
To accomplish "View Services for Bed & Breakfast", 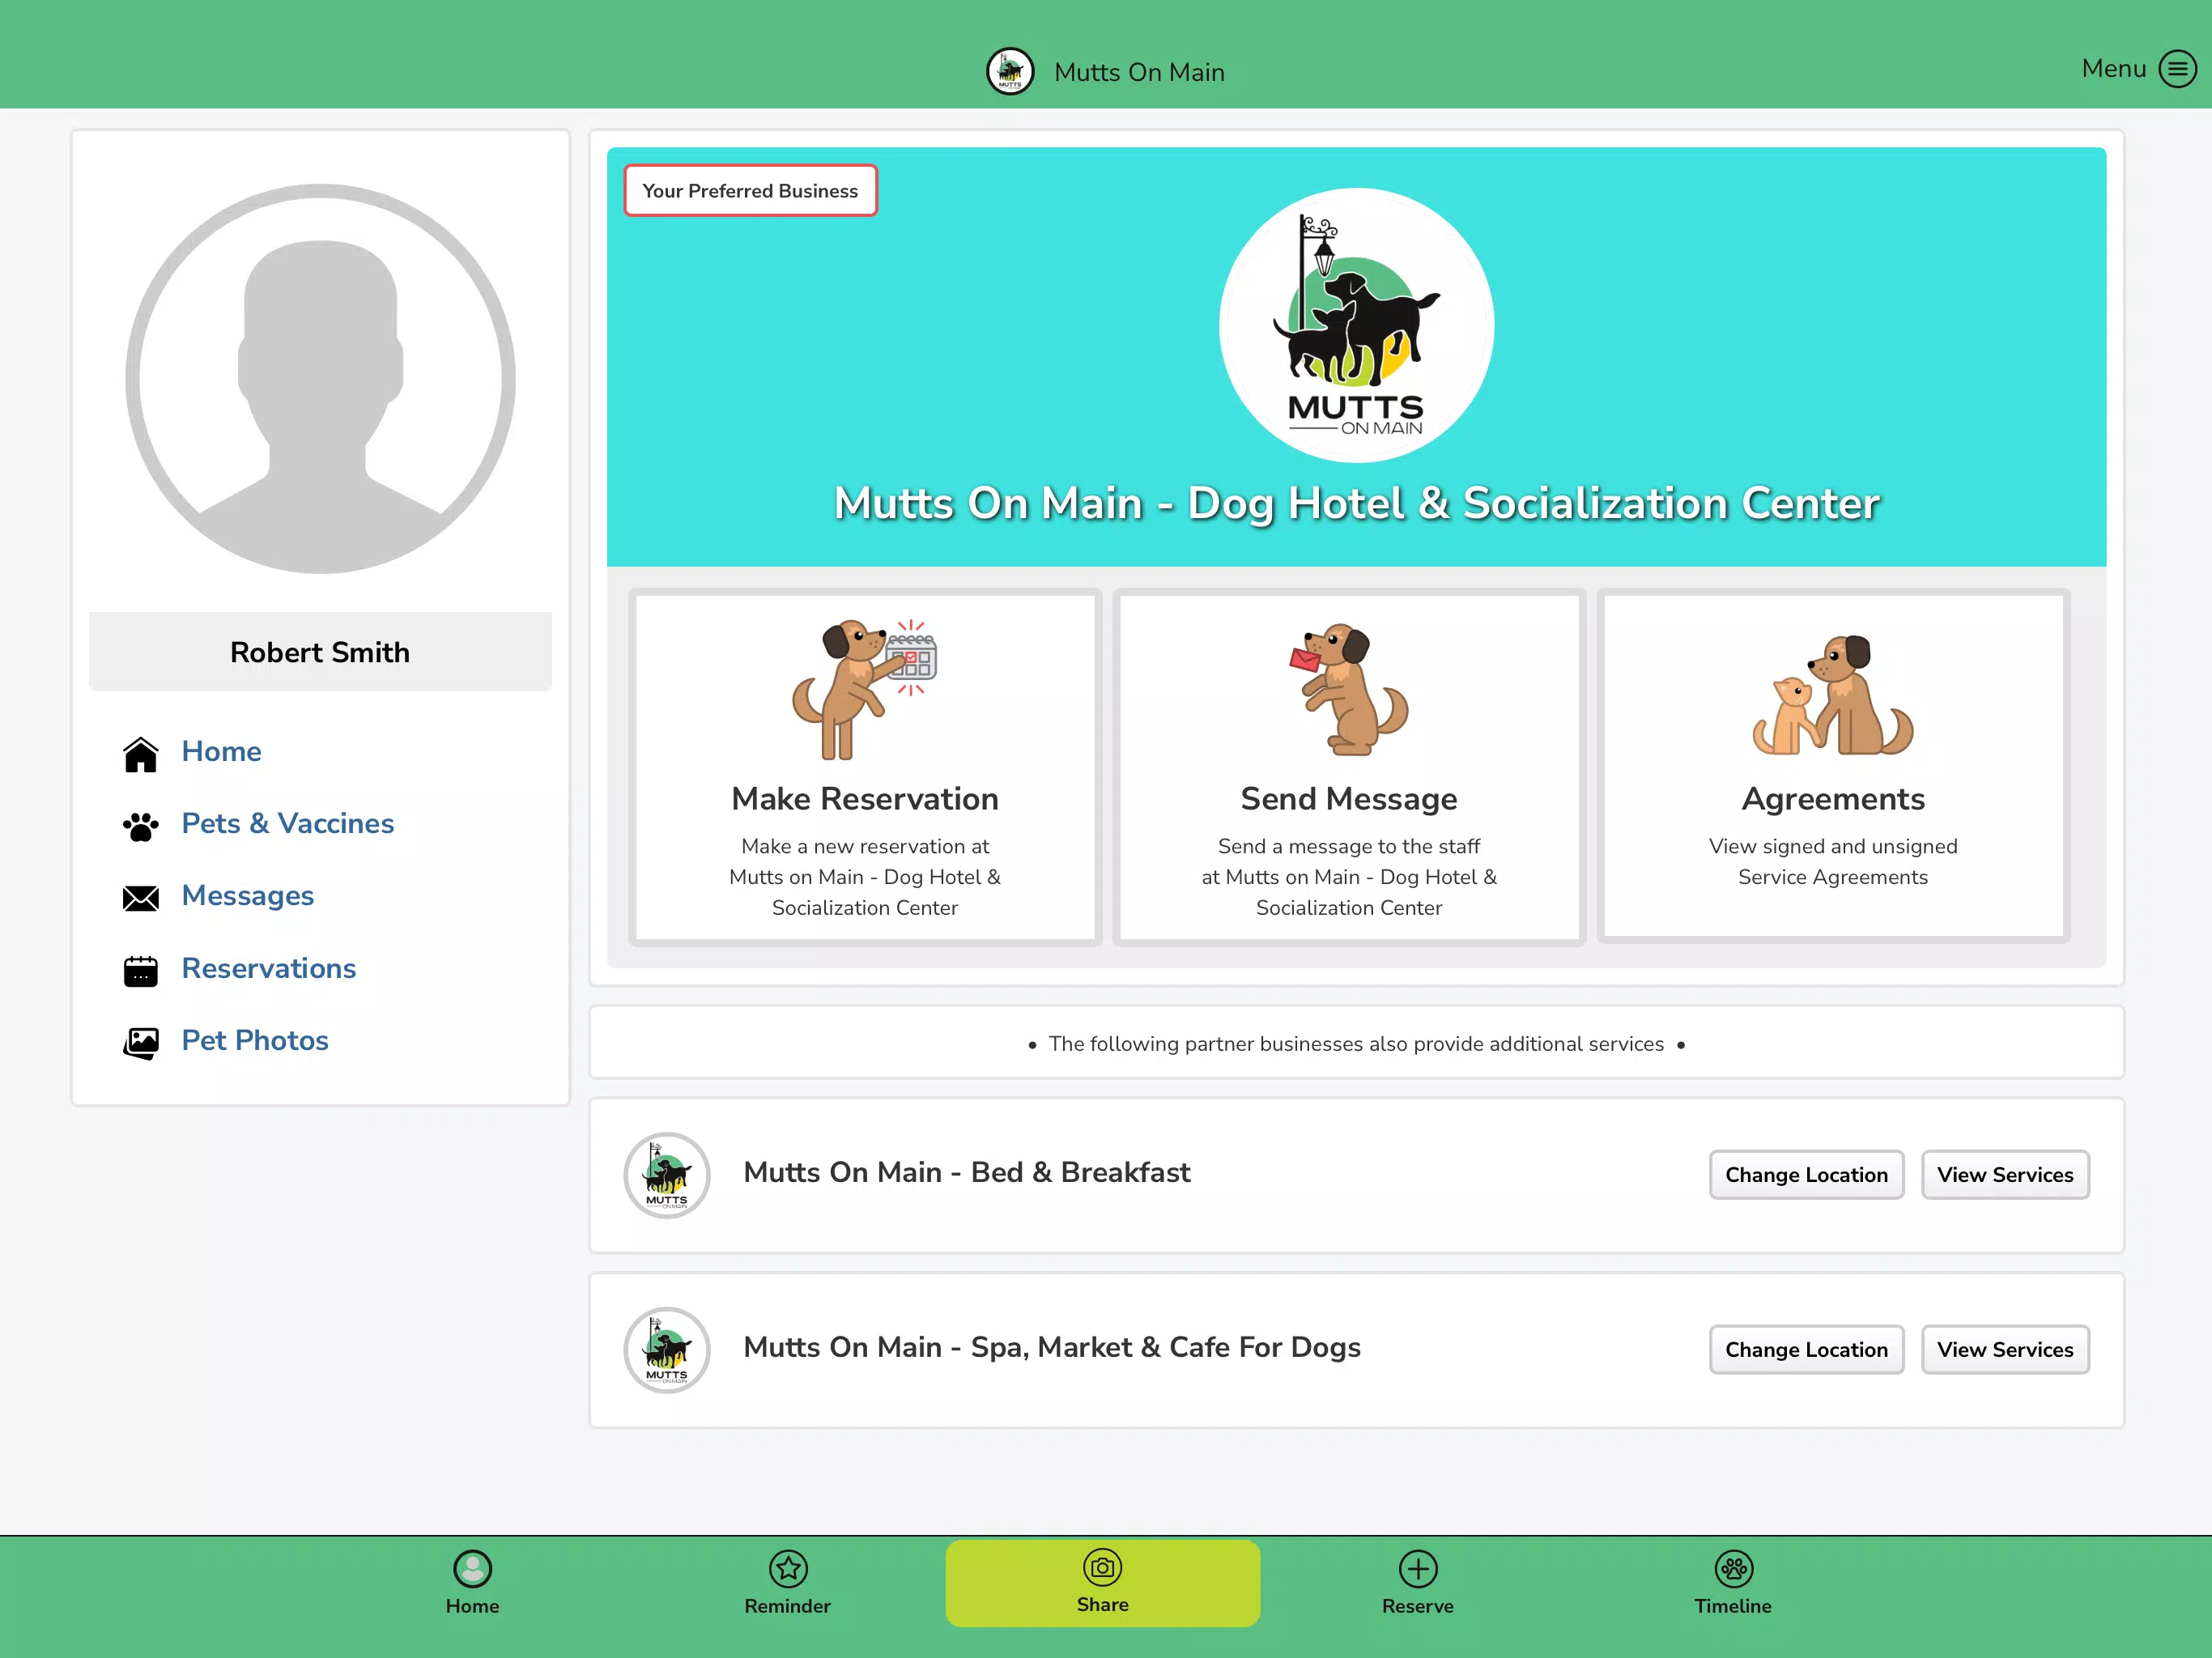I will click(x=2005, y=1174).
